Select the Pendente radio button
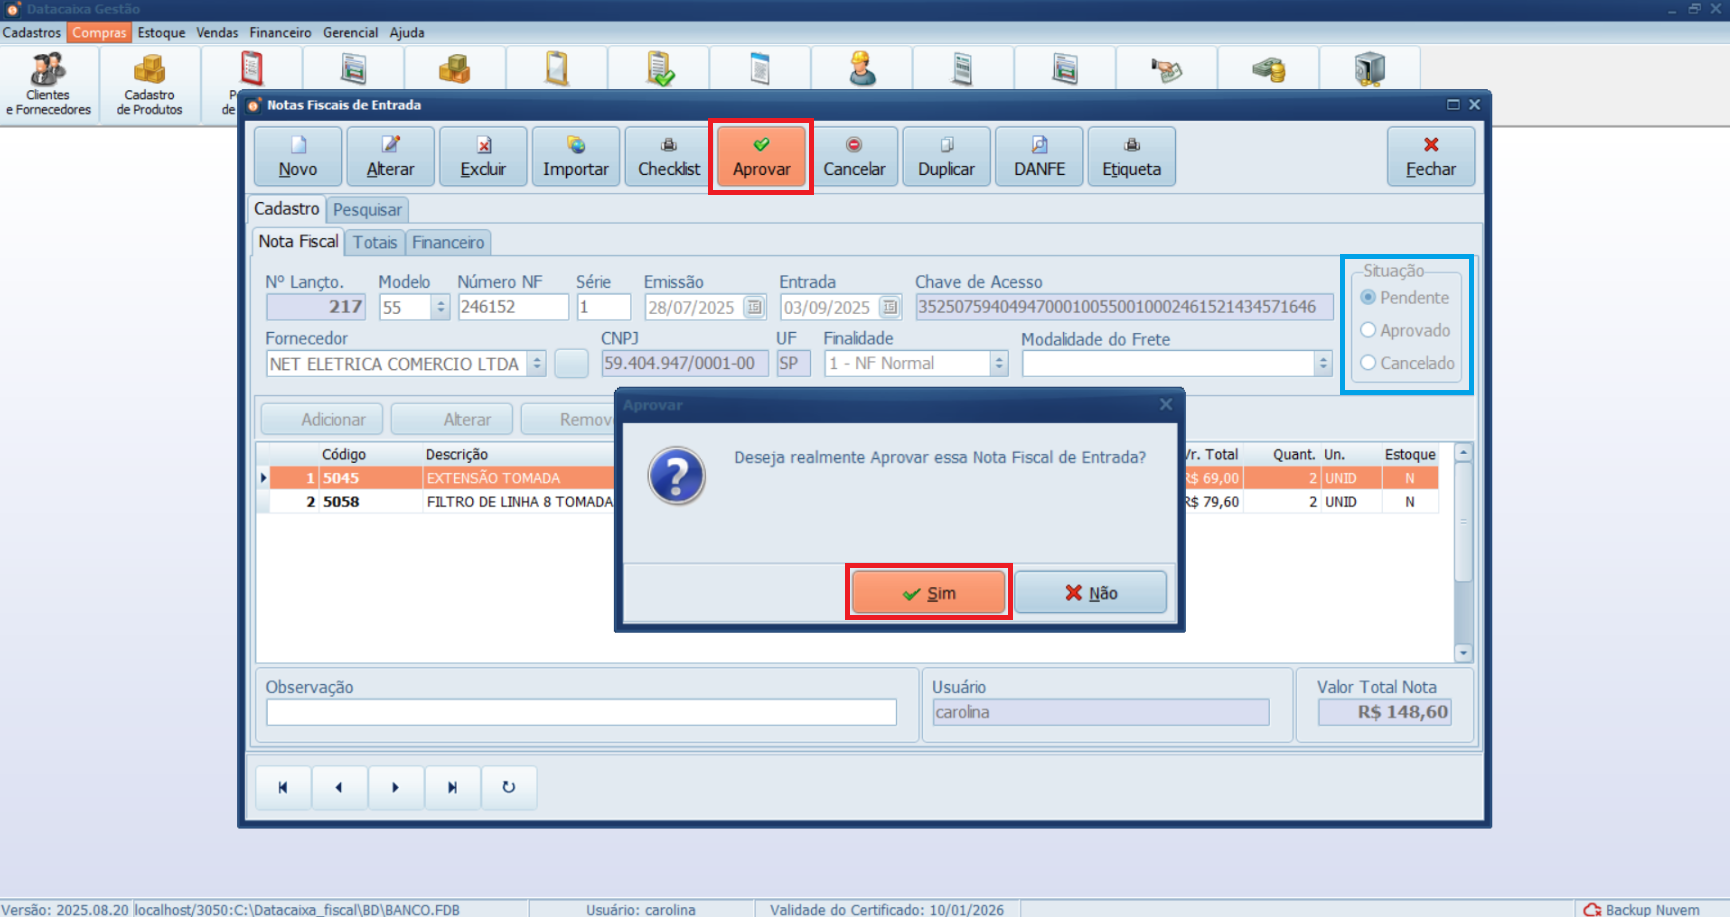1730x917 pixels. 1368,297
